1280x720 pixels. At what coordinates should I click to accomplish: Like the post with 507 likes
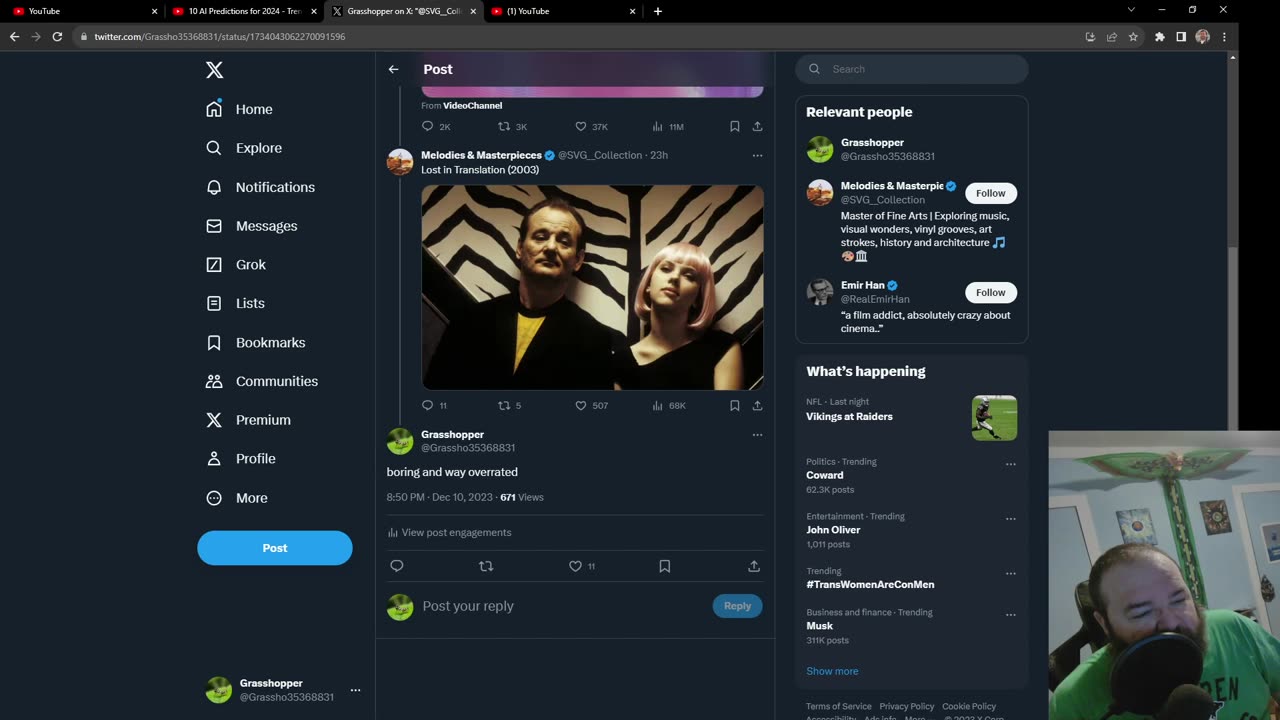pyautogui.click(x=581, y=405)
